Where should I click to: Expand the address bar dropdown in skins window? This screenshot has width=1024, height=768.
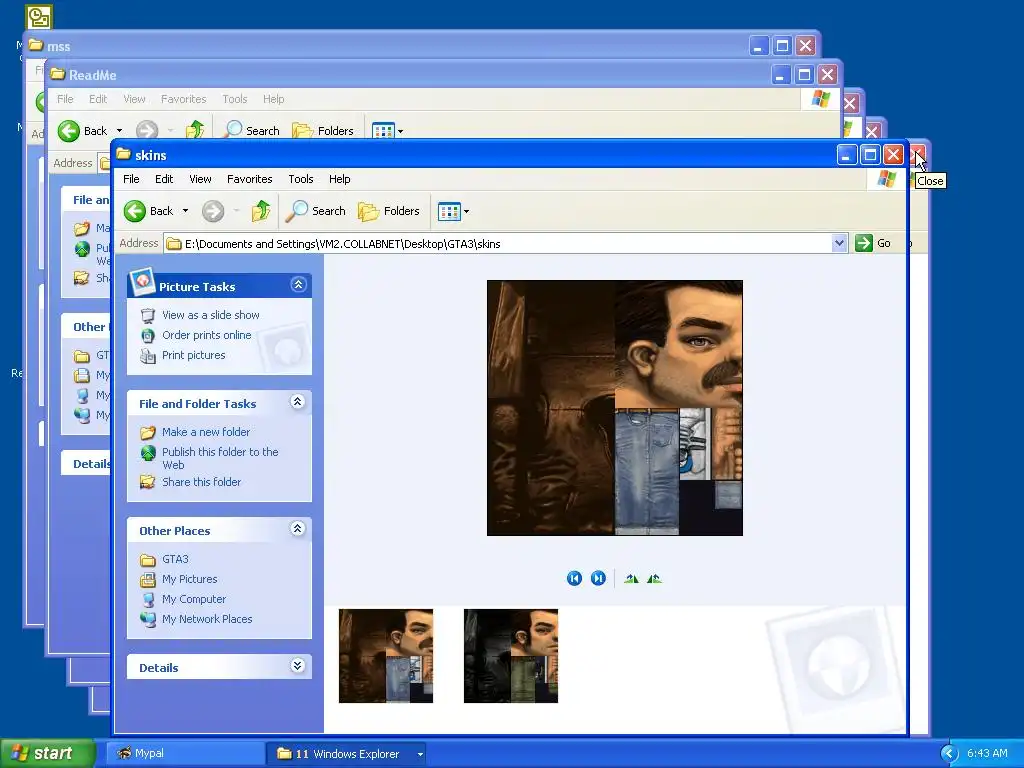coord(839,244)
